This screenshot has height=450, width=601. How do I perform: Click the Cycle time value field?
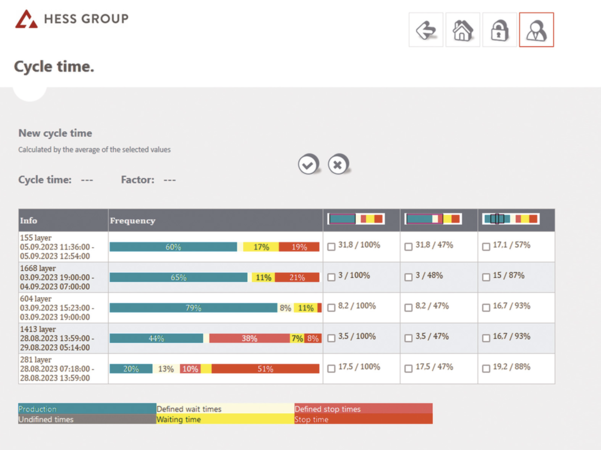pos(87,180)
